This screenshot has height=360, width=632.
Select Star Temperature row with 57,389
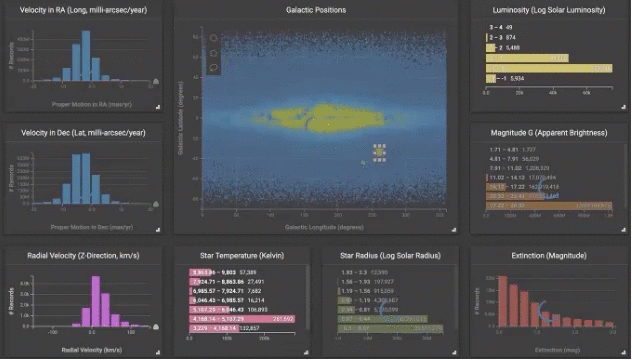[x=242, y=273]
